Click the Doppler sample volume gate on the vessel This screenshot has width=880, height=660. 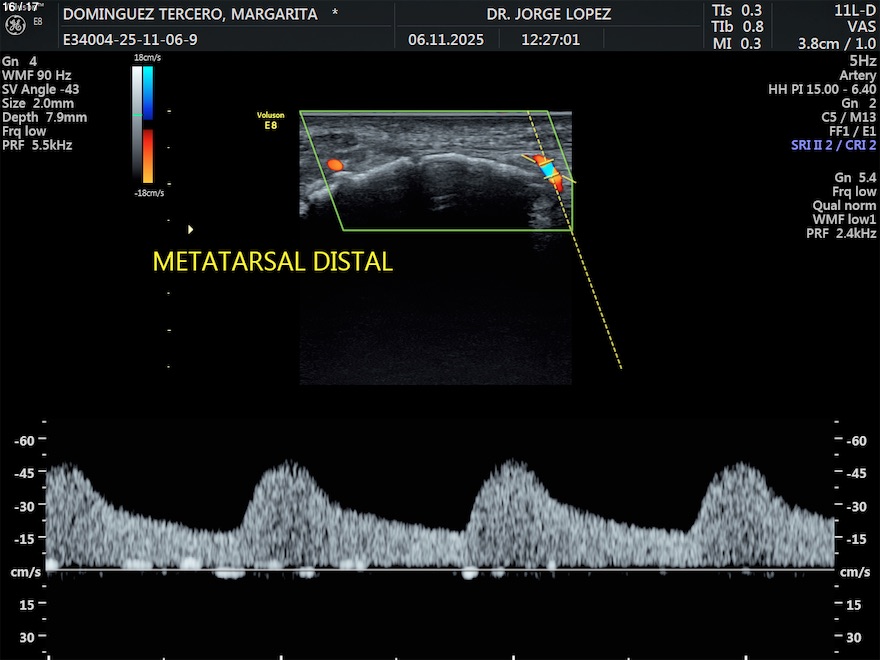click(549, 171)
